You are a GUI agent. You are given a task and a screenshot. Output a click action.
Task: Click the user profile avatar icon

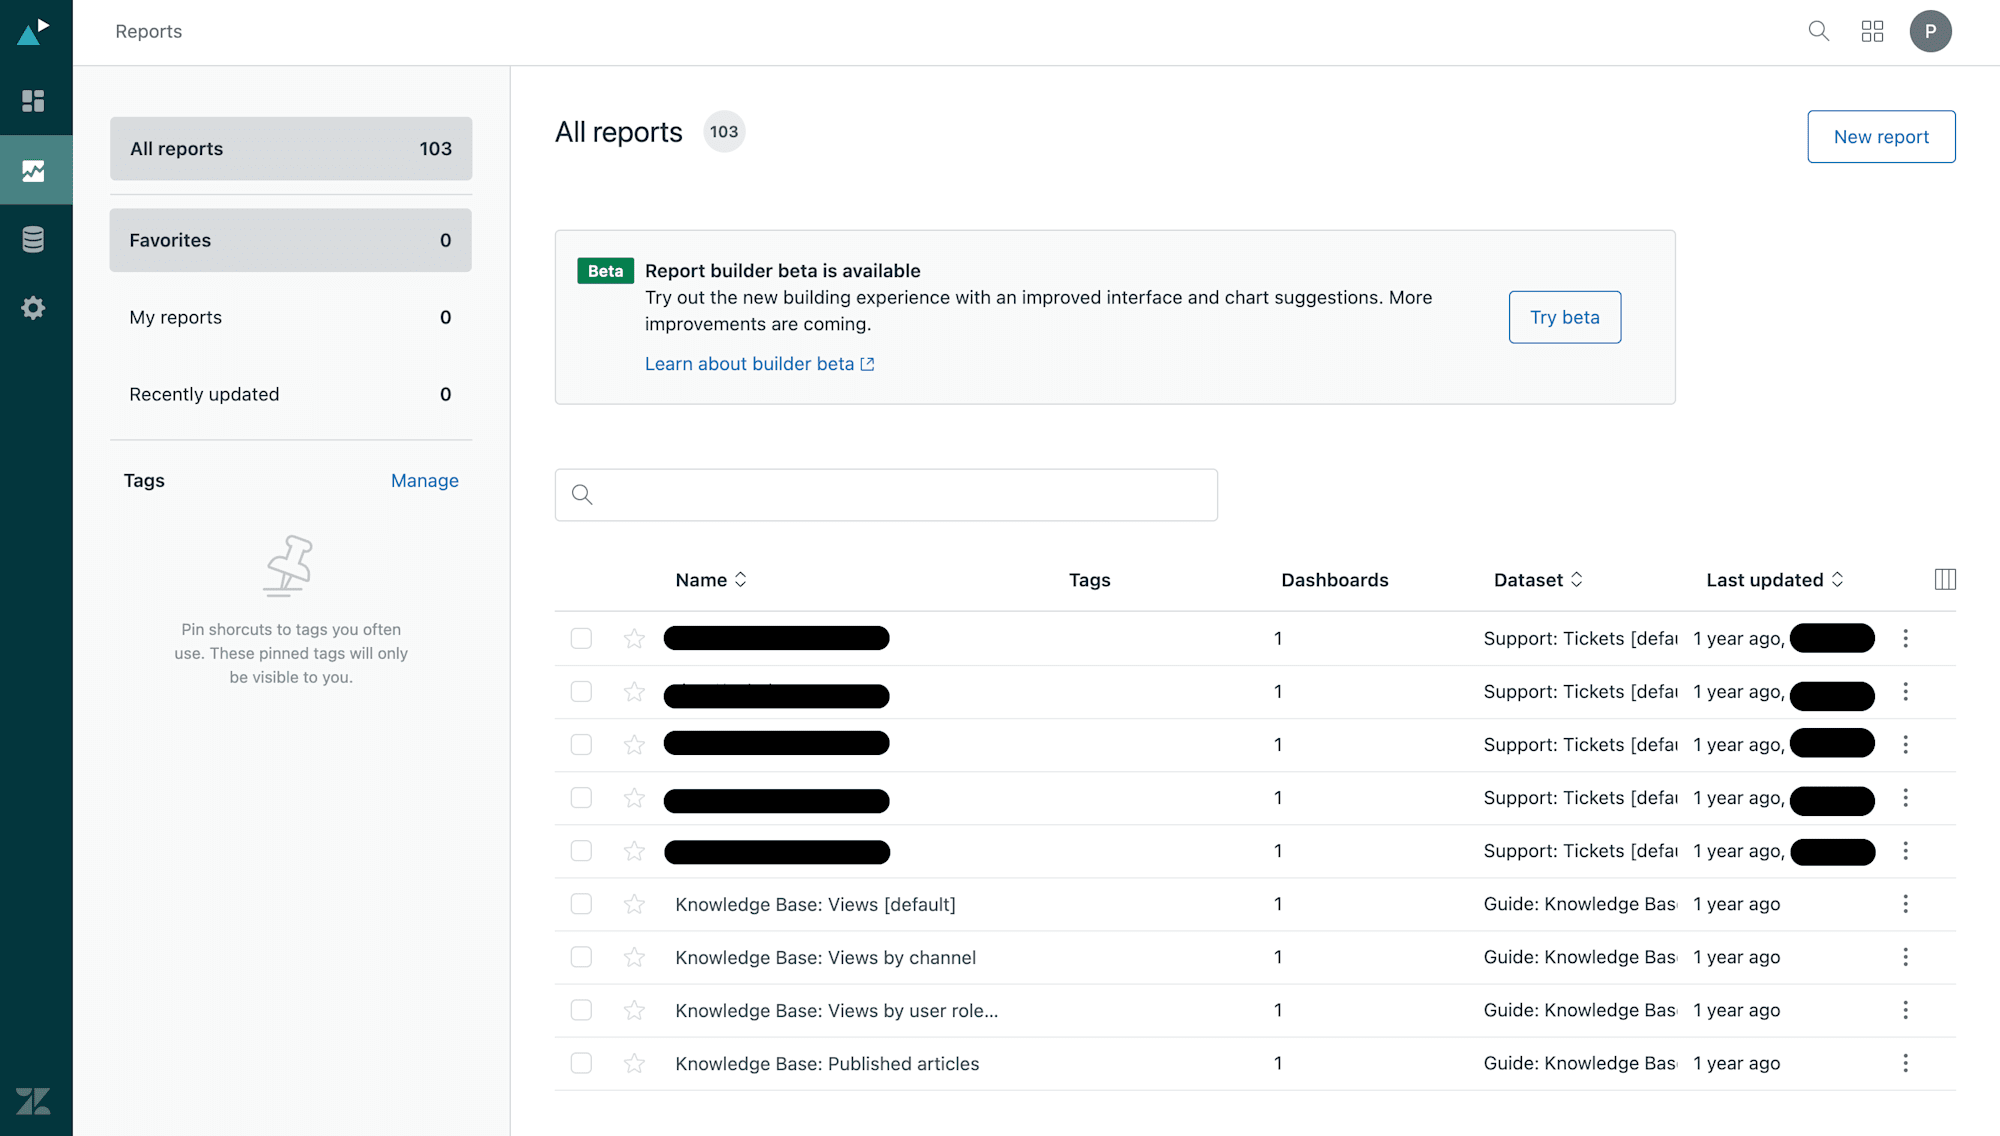(1929, 30)
